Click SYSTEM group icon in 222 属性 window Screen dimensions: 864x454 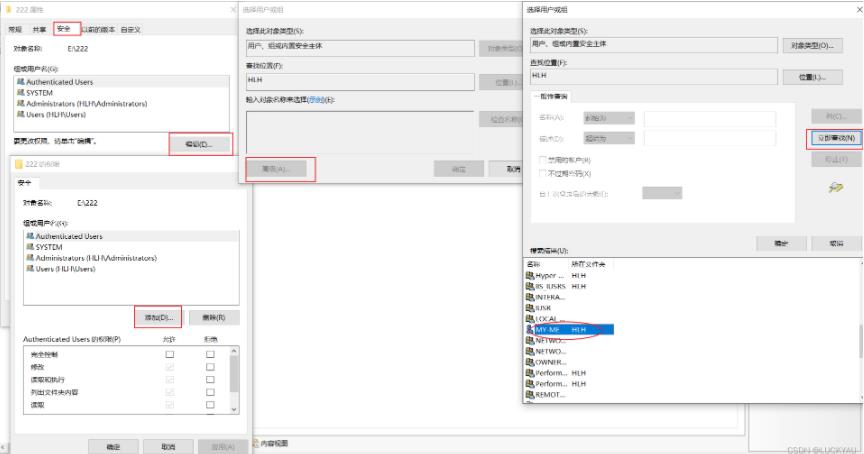[x=21, y=93]
